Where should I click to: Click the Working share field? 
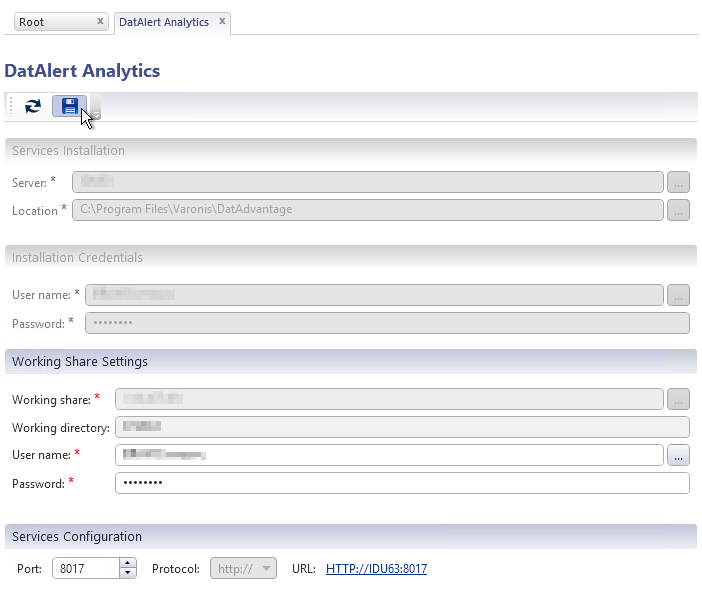(389, 399)
